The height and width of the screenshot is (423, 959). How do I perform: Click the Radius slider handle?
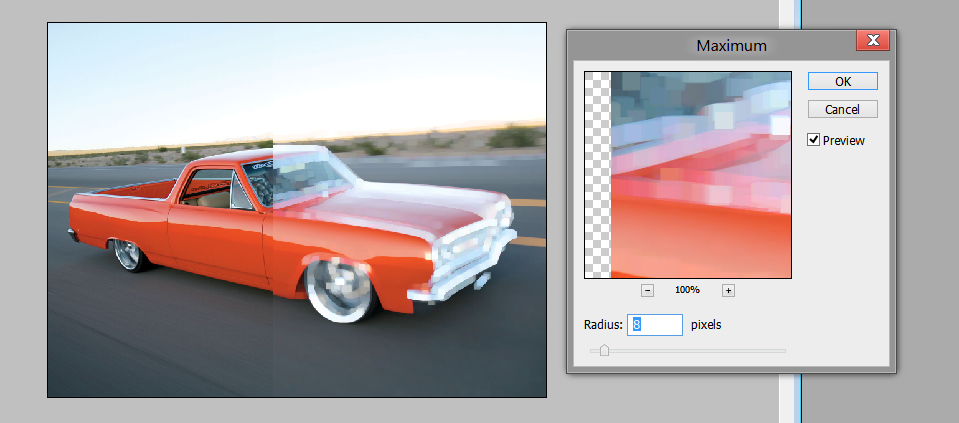[x=604, y=350]
